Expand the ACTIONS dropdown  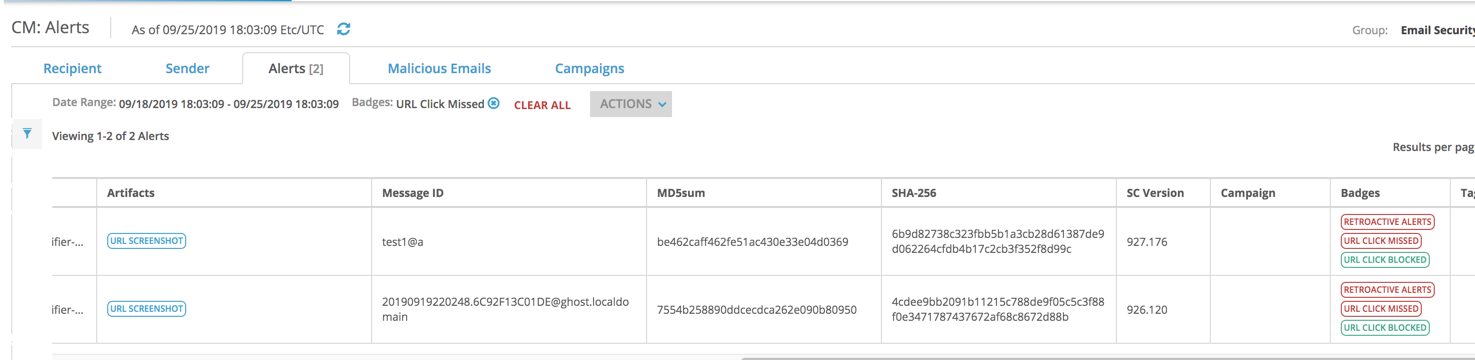[631, 103]
